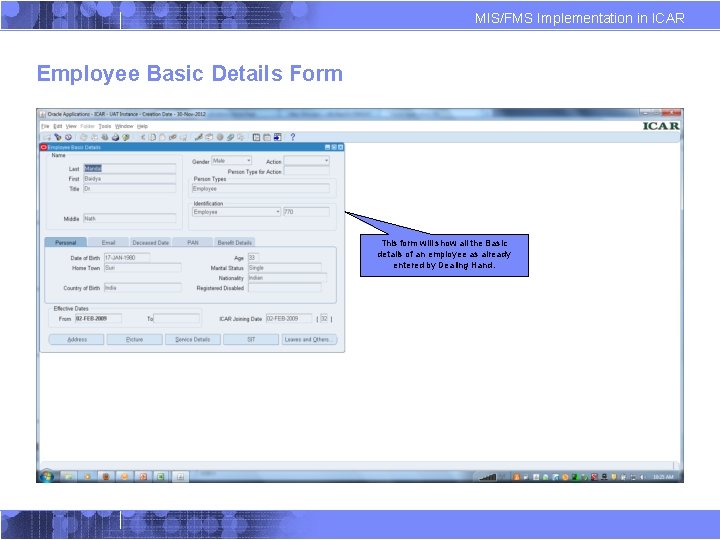Click the Picture button
720x540 pixels.
point(135,339)
